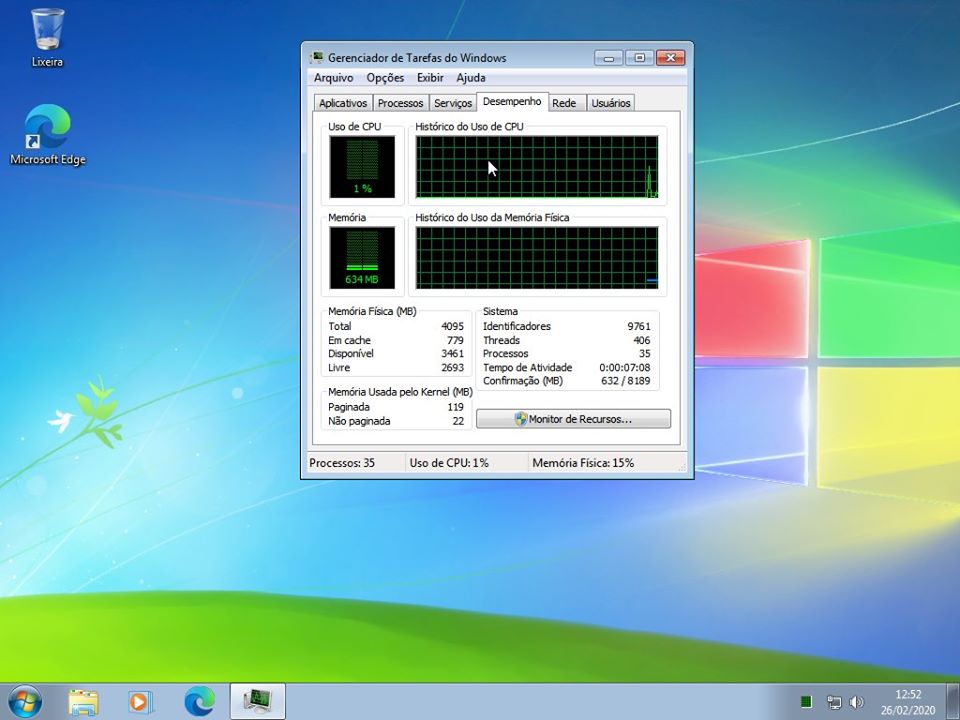Switch to the Serviços tab
The width and height of the screenshot is (960, 720).
click(x=453, y=103)
